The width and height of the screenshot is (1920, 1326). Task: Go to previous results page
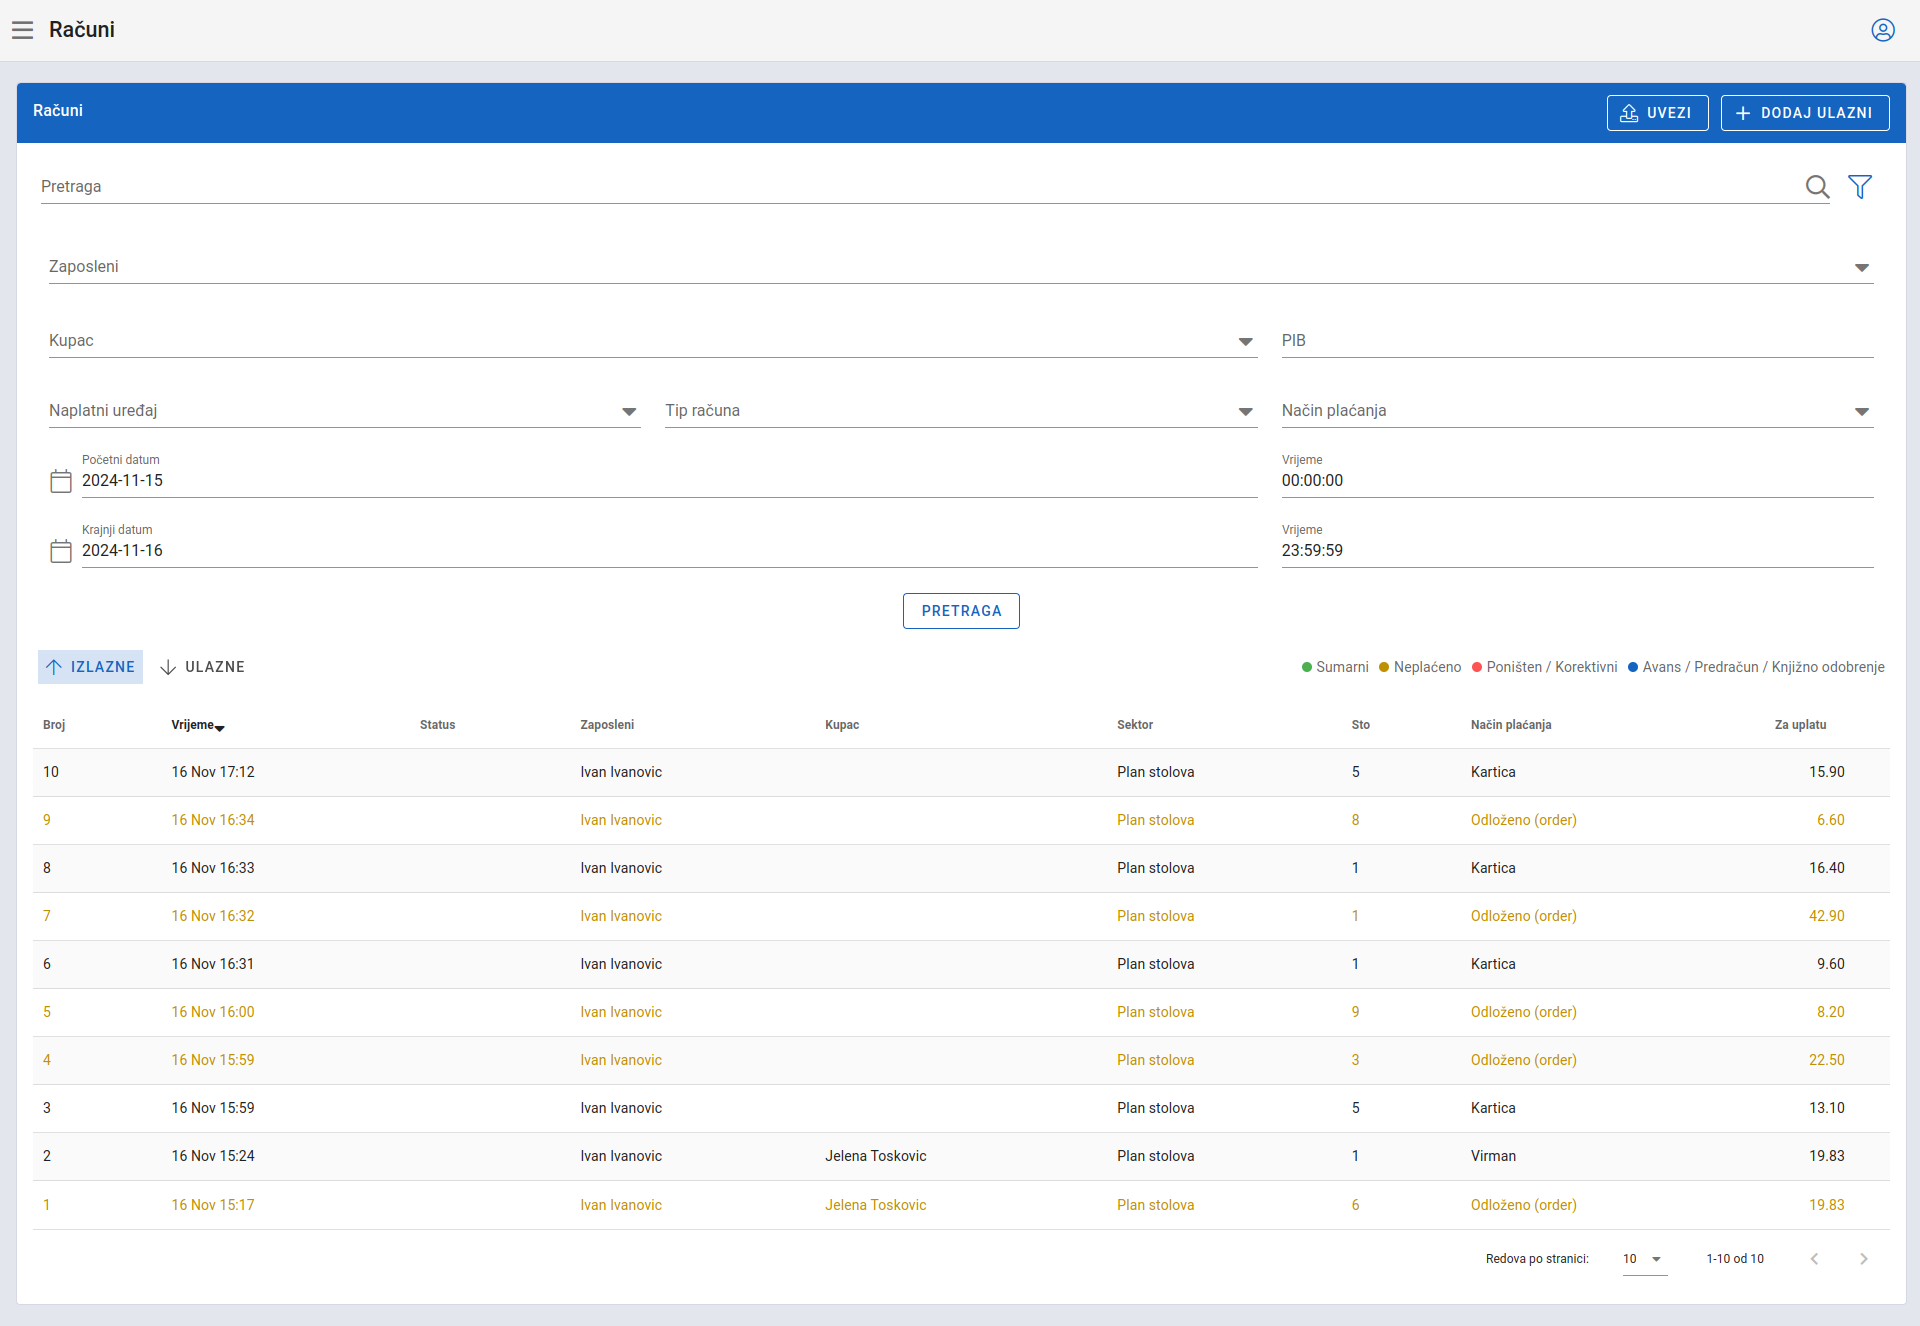tap(1814, 1259)
